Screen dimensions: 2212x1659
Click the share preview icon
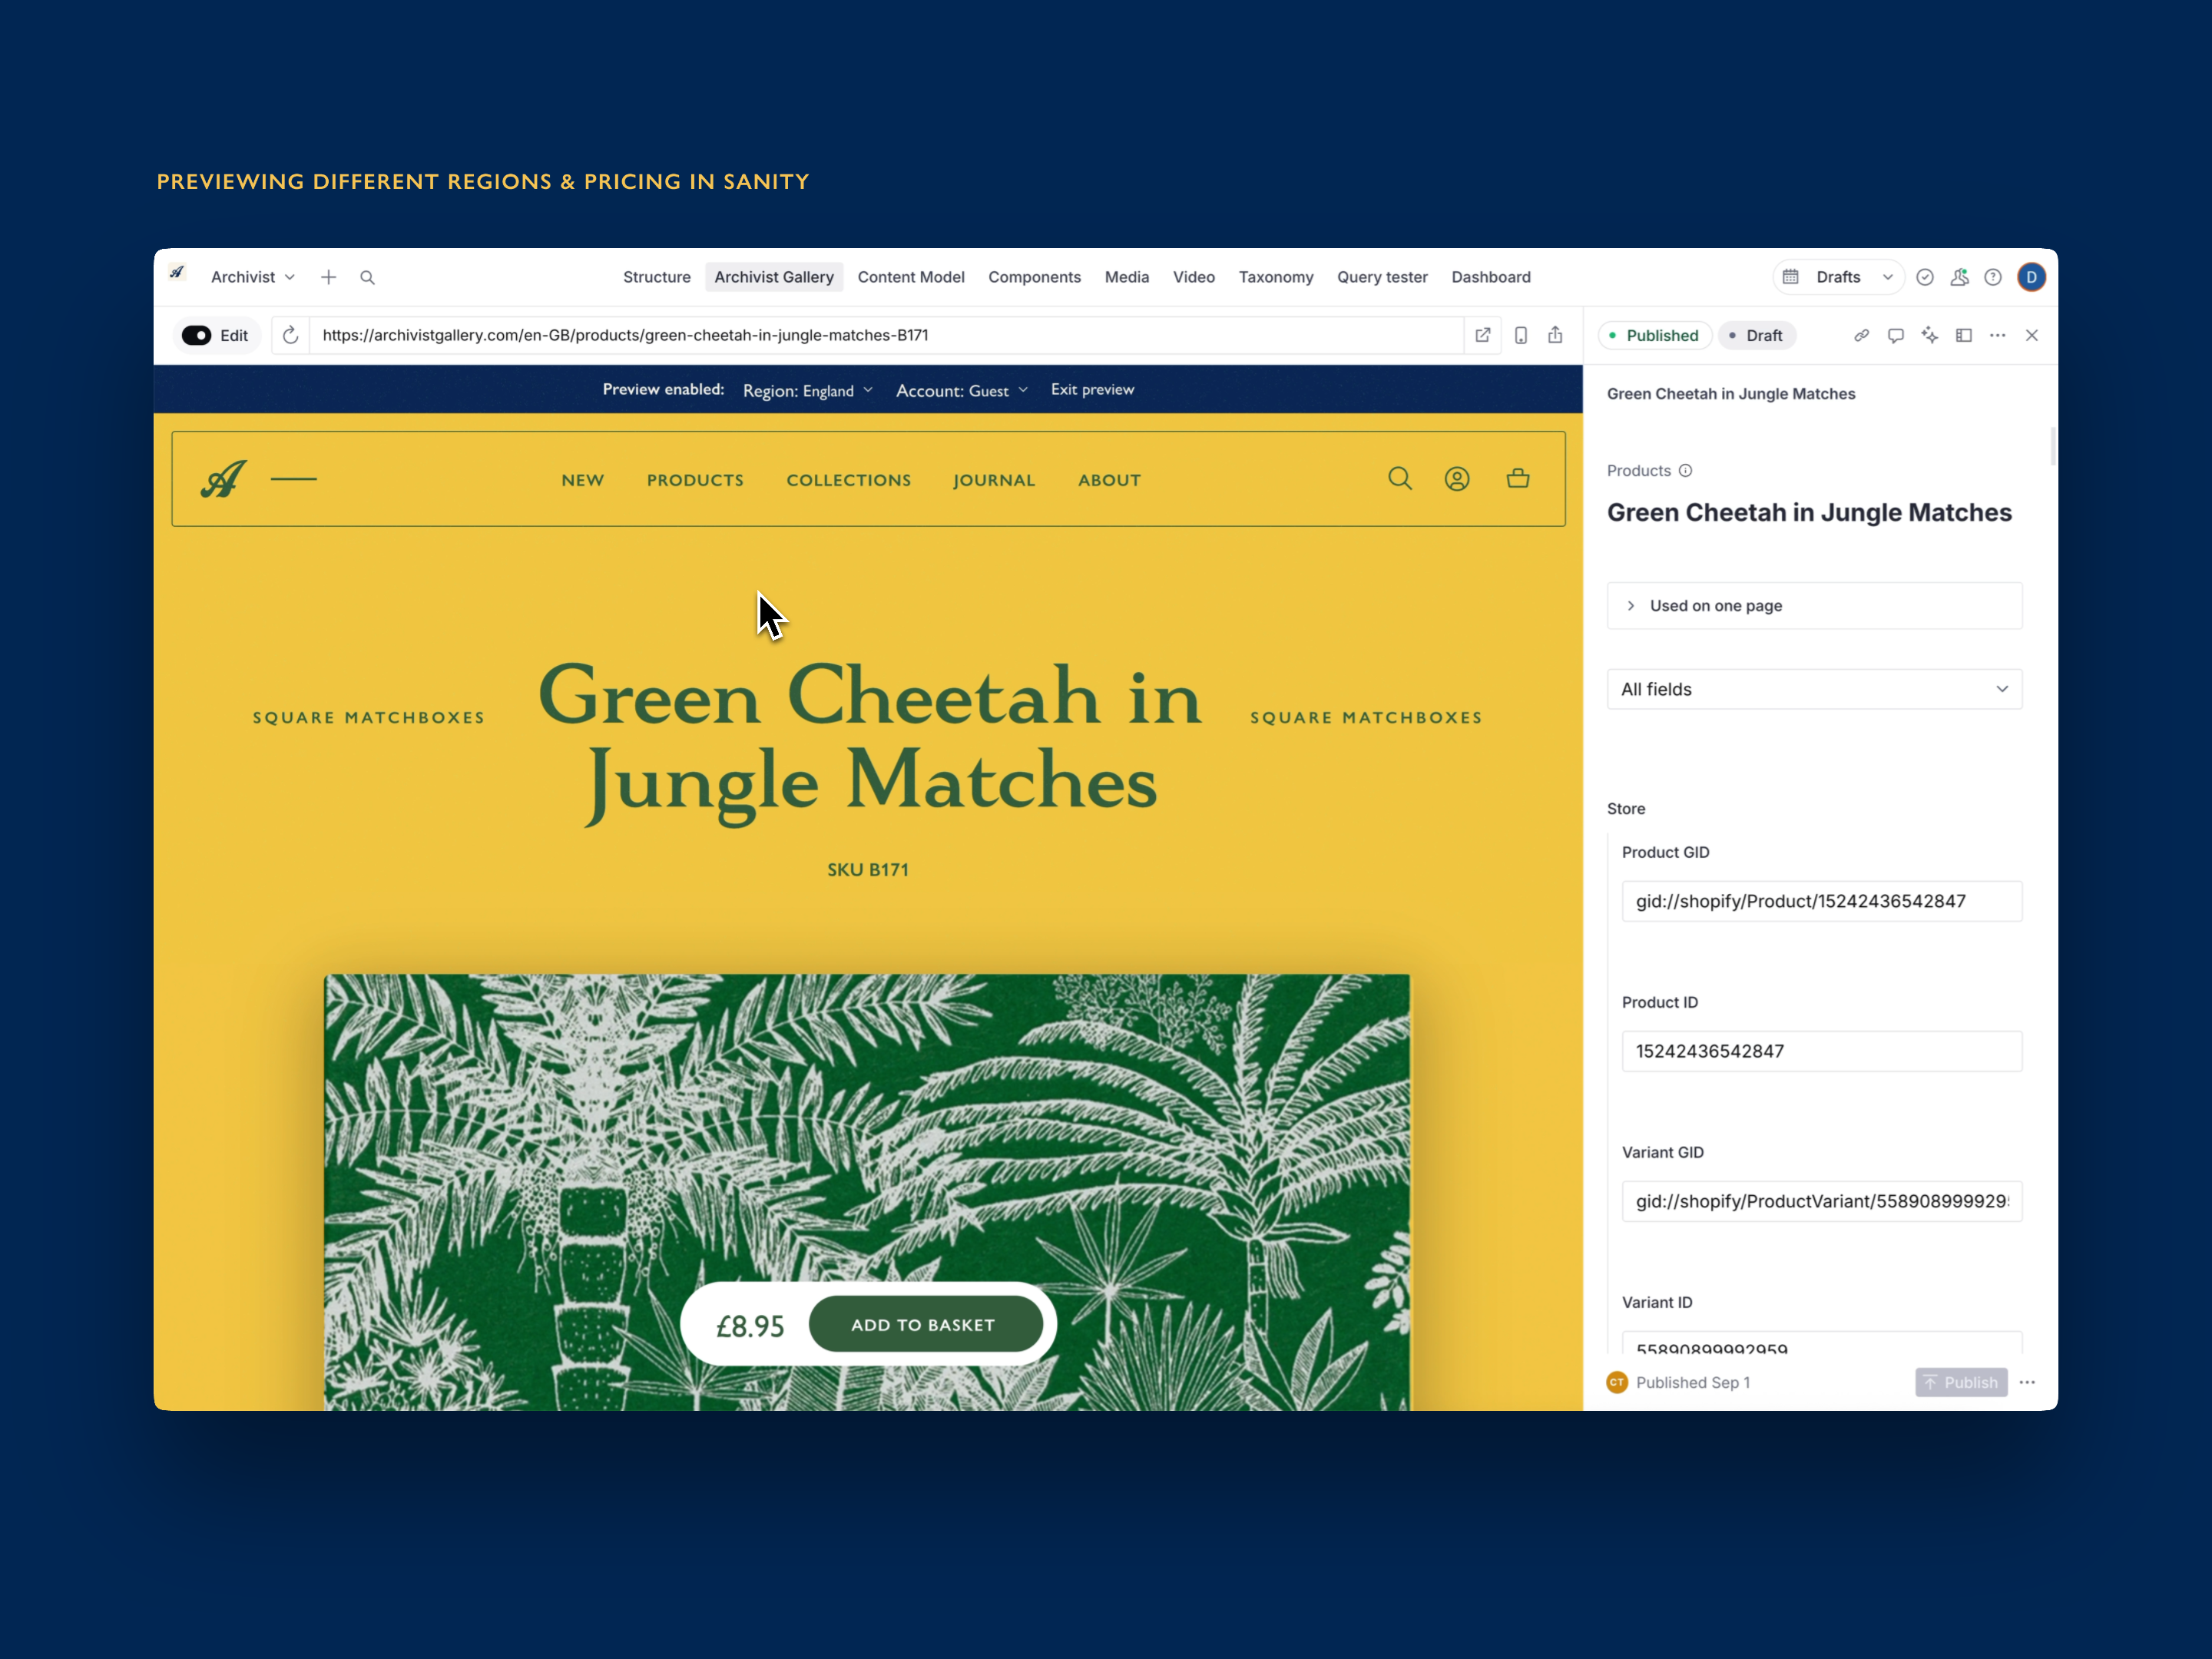click(x=1555, y=335)
